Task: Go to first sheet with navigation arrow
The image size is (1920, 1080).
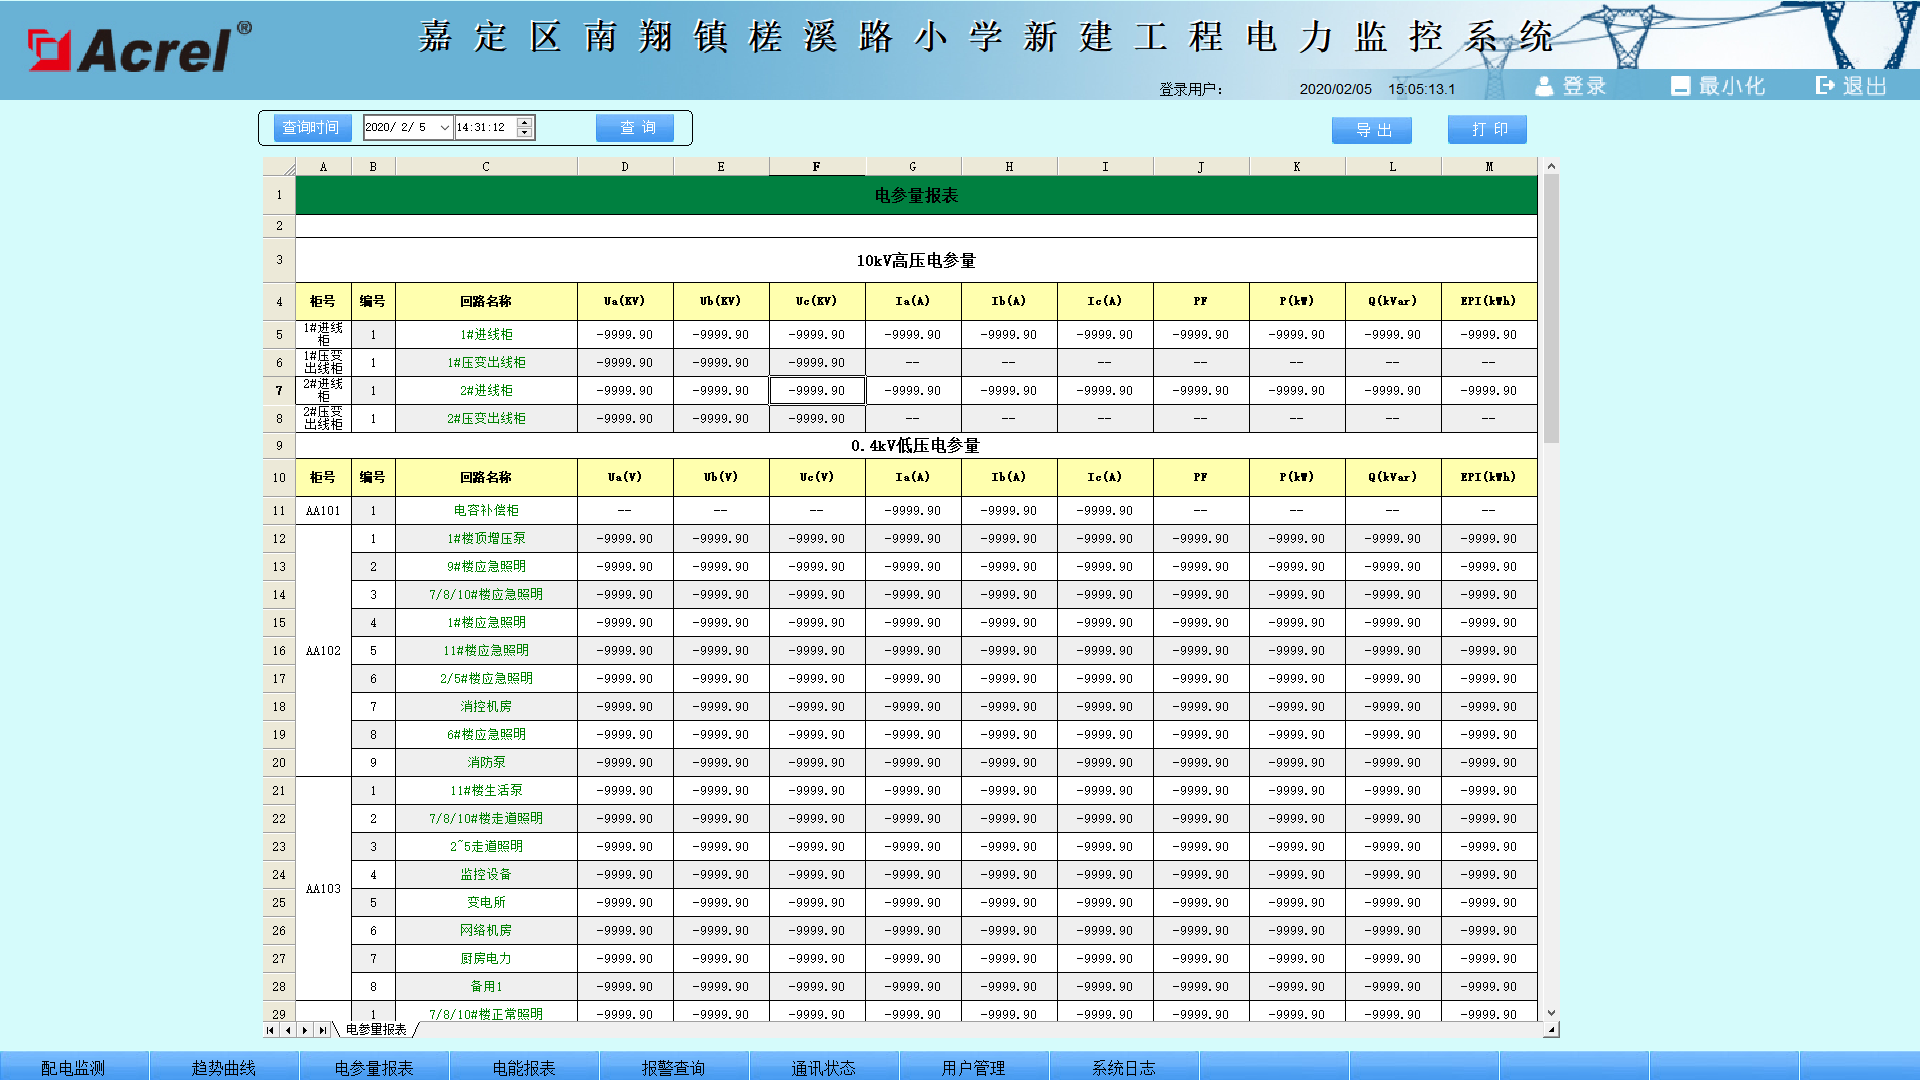Action: point(271,1030)
